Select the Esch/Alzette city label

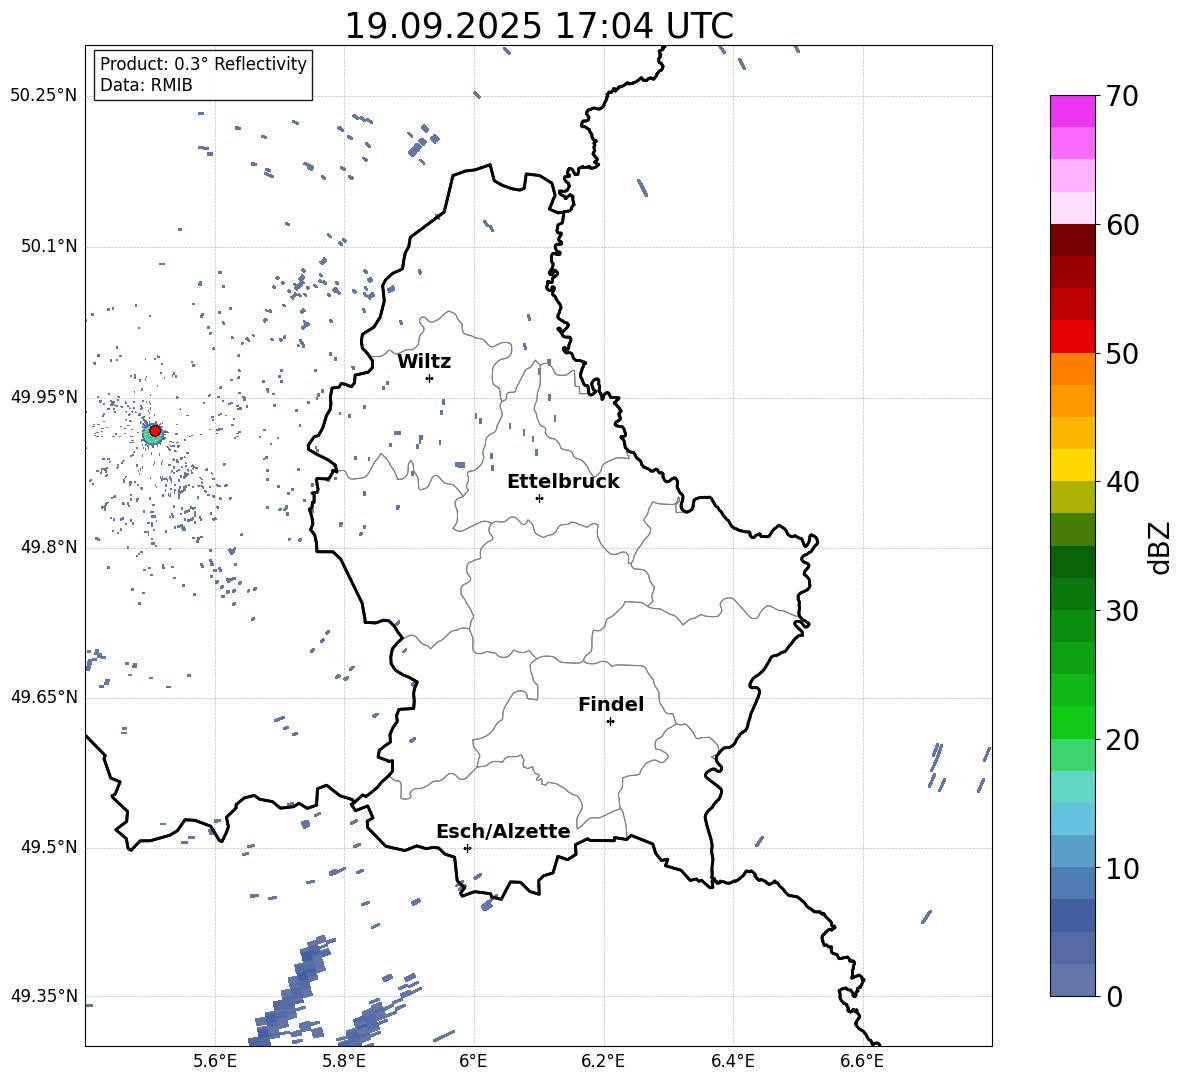click(504, 831)
